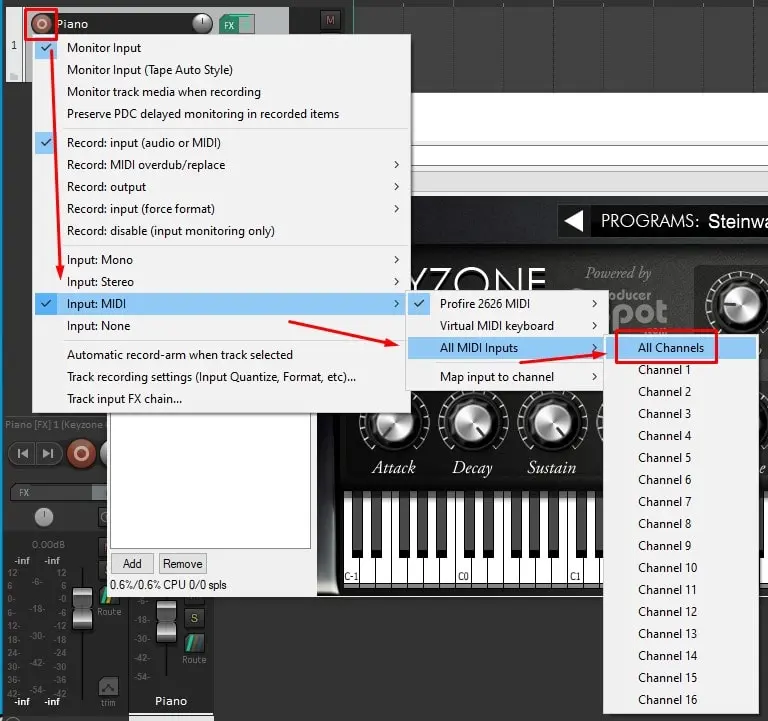Expand Map input to channel submenu

coord(505,377)
